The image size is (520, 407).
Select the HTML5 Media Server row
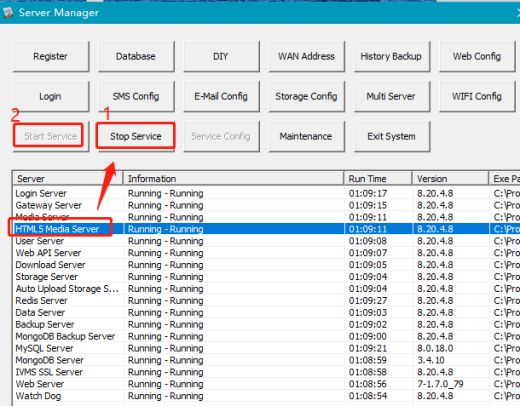point(267,229)
